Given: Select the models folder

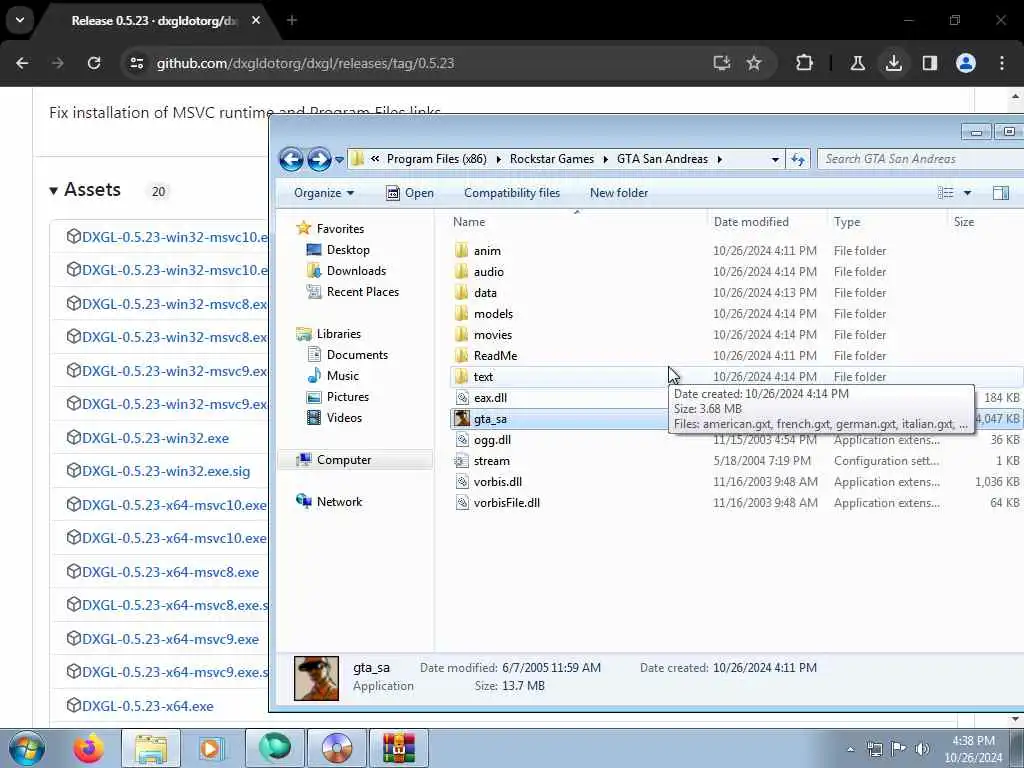Looking at the screenshot, I should [483, 313].
